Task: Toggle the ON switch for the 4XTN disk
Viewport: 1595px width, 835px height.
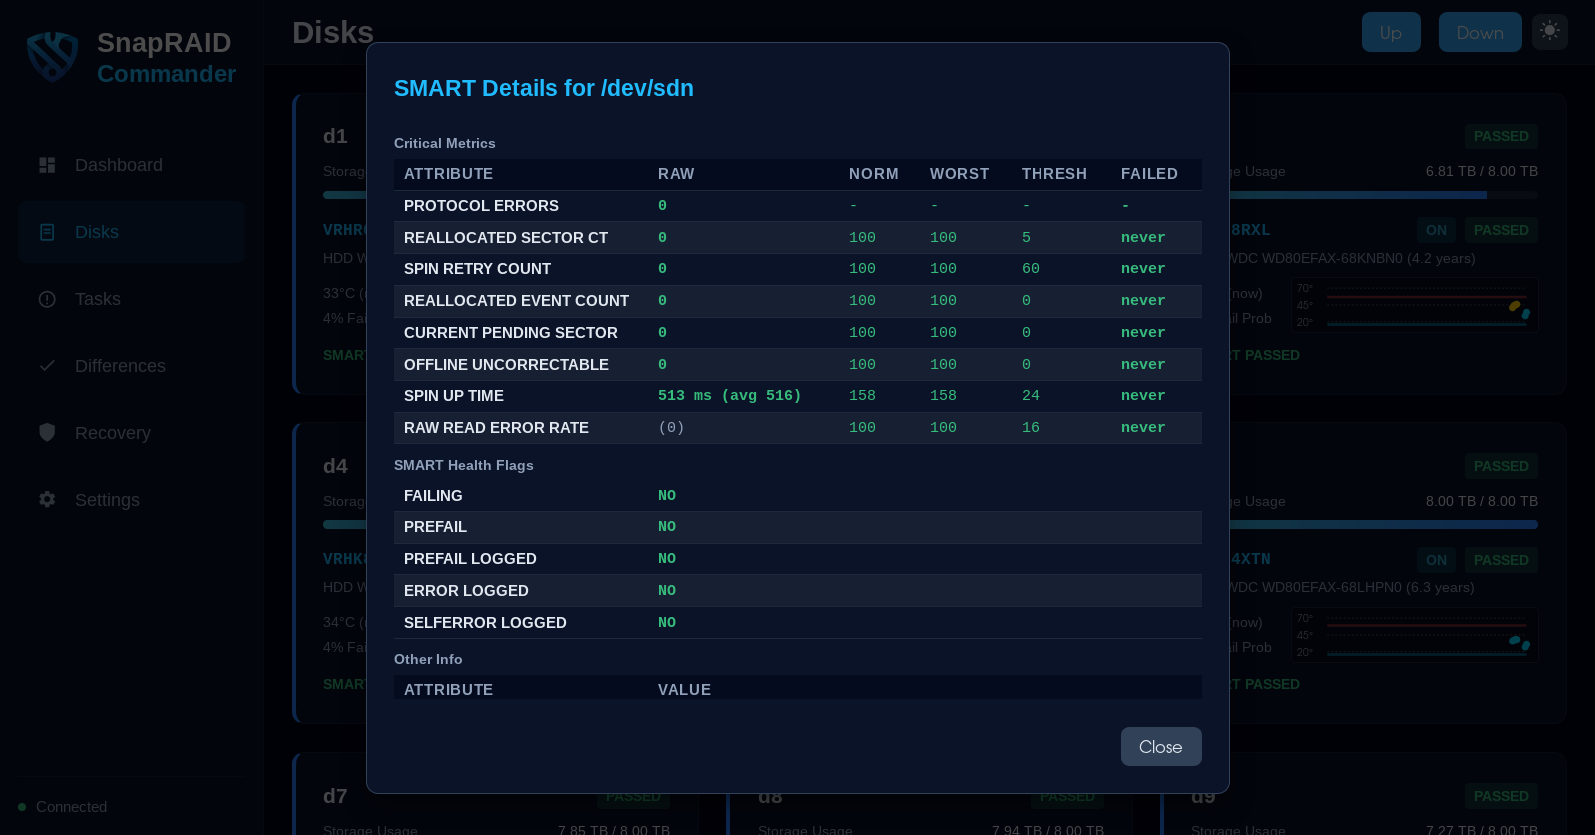Action: point(1436,560)
